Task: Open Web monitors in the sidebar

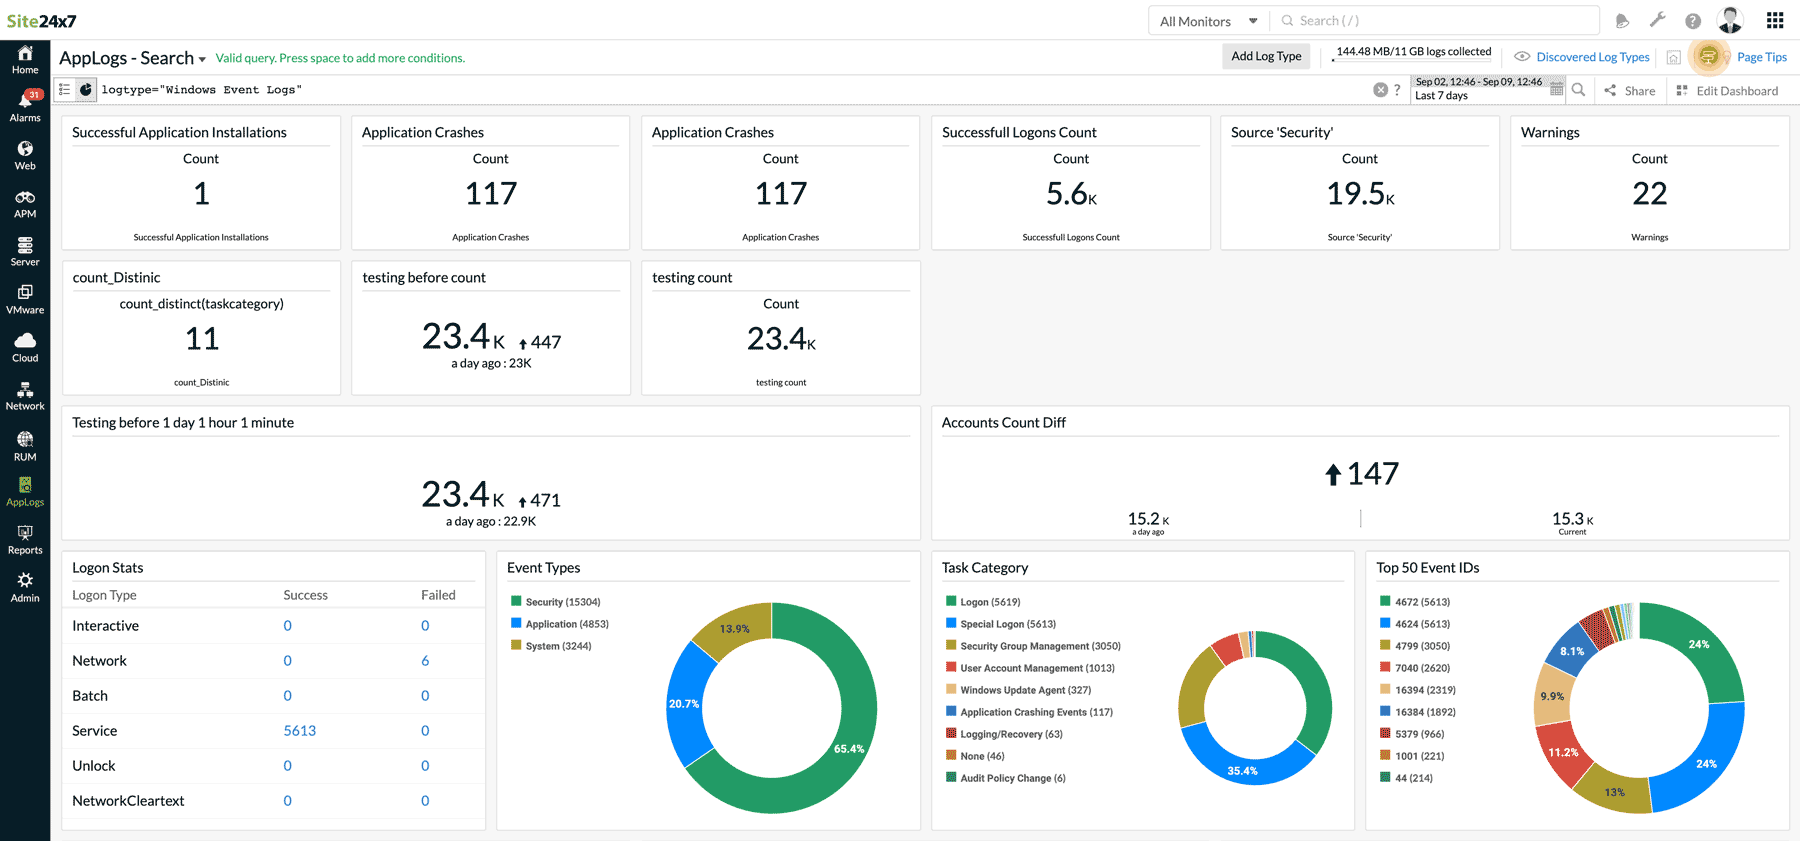Action: (x=25, y=155)
